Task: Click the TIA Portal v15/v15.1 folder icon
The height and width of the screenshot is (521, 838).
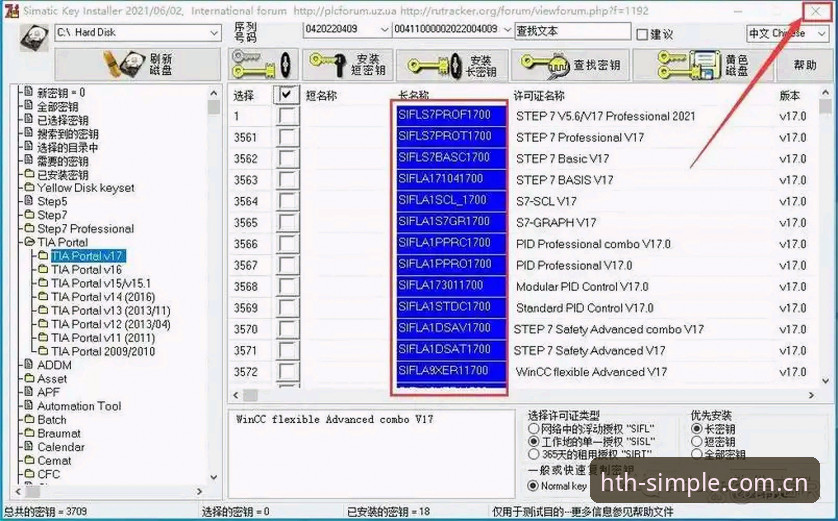Action: tap(43, 283)
